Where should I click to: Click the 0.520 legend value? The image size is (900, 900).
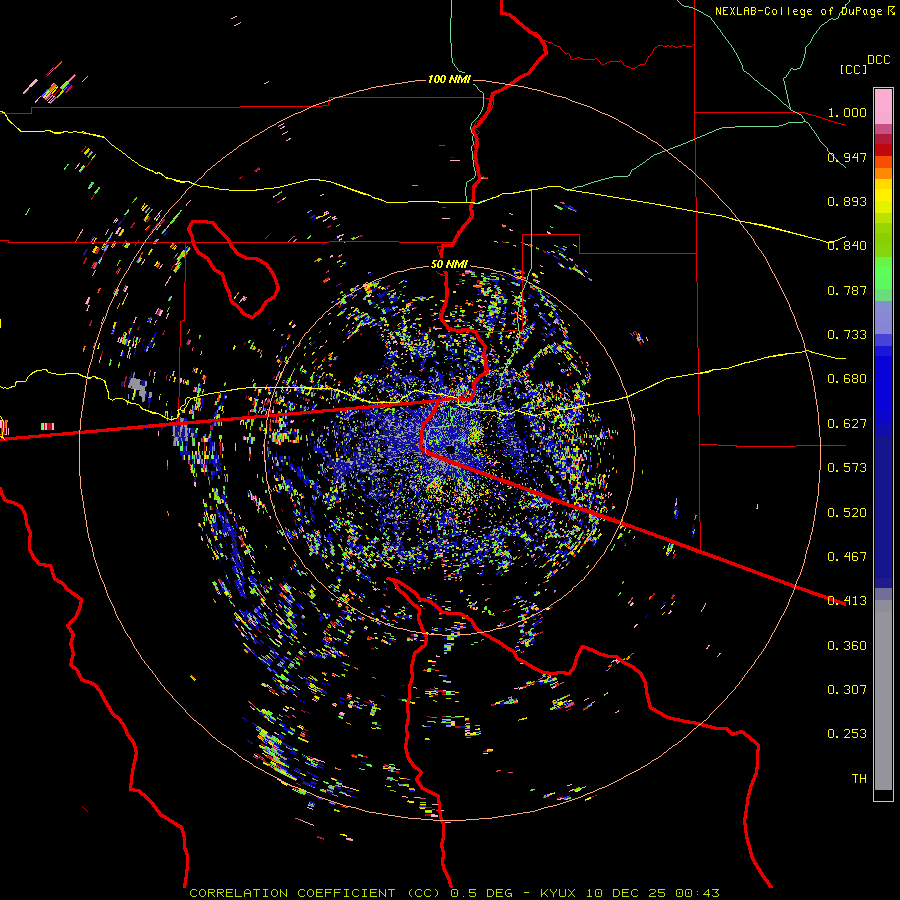pos(847,513)
